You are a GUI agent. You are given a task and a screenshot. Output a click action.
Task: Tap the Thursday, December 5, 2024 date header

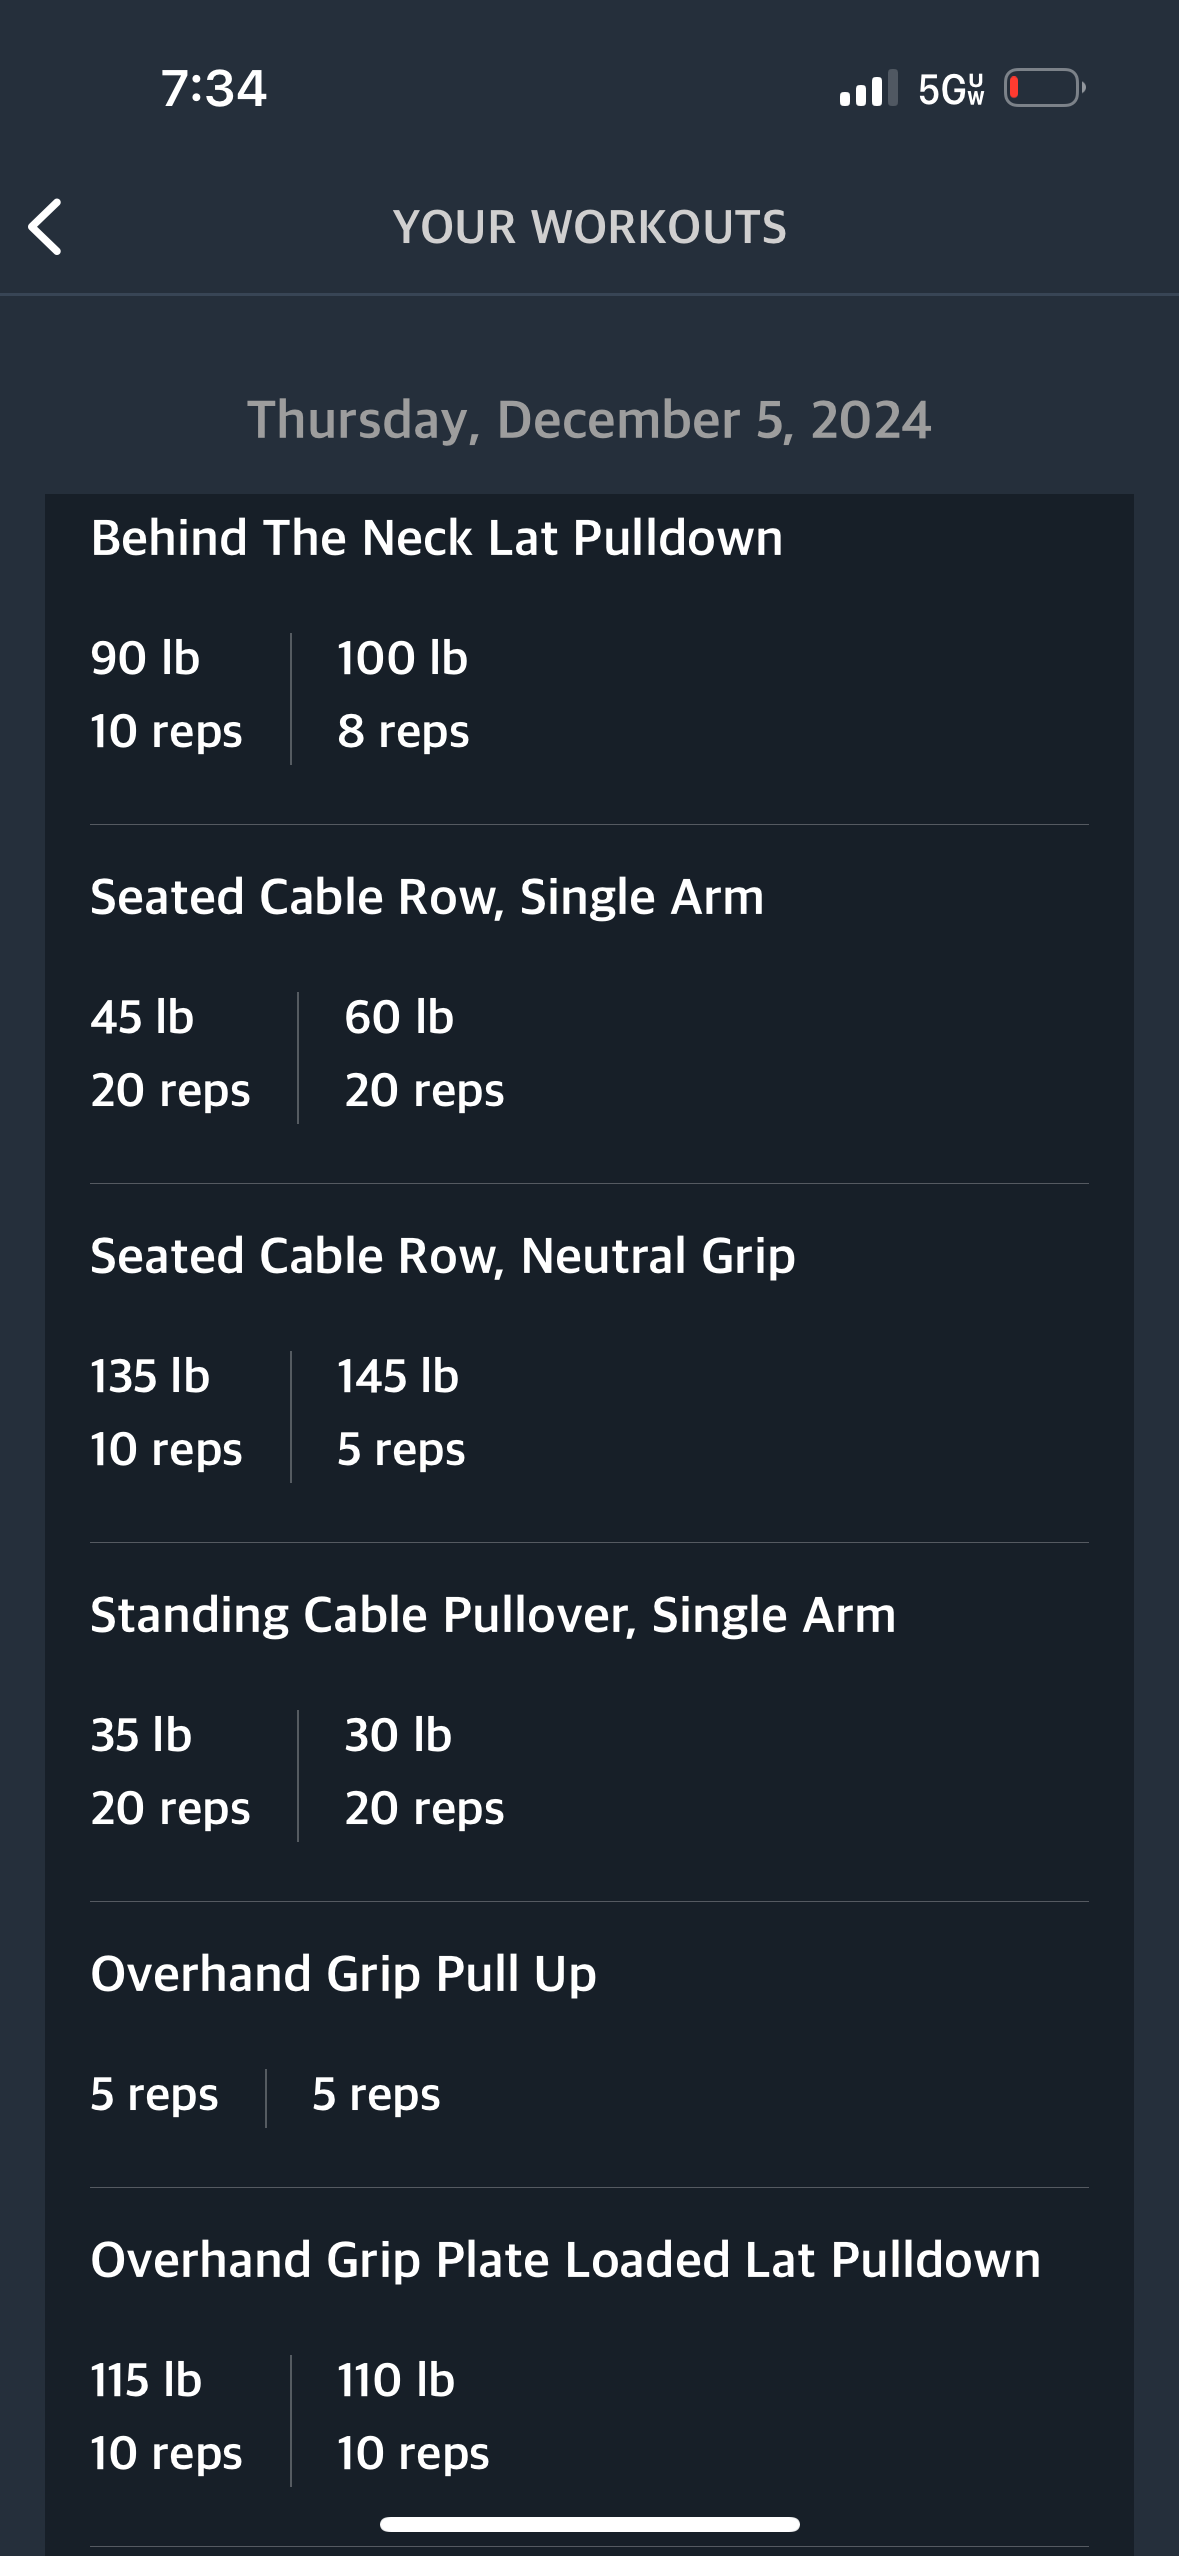click(x=589, y=419)
